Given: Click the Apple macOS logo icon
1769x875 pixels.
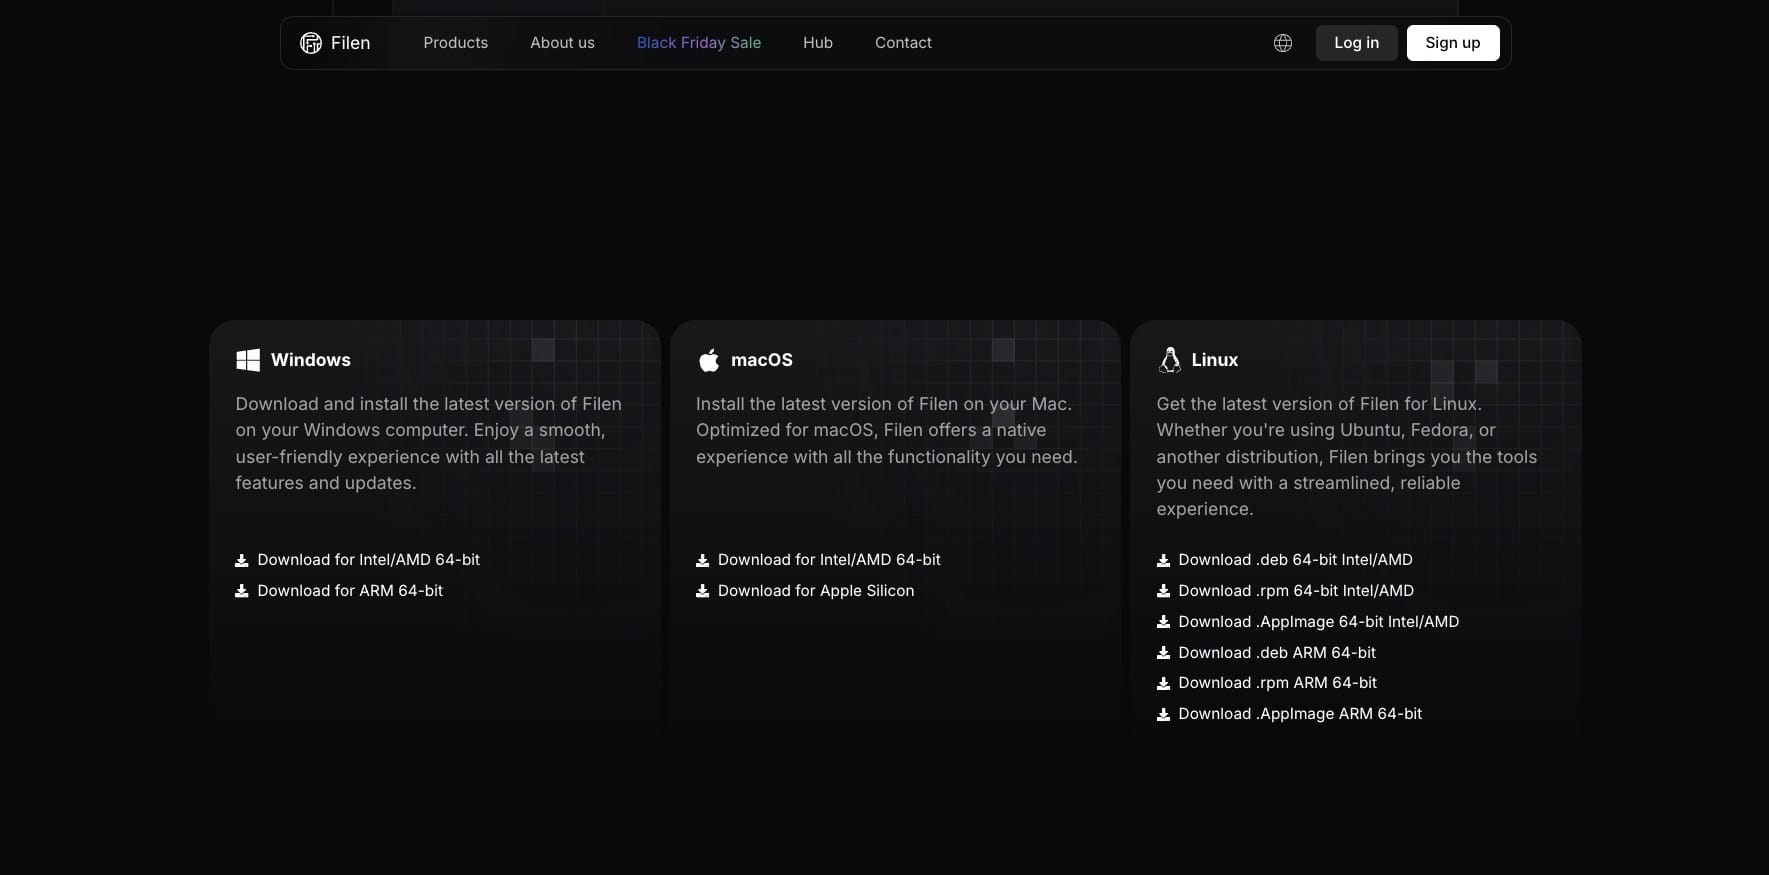Looking at the screenshot, I should click(709, 360).
